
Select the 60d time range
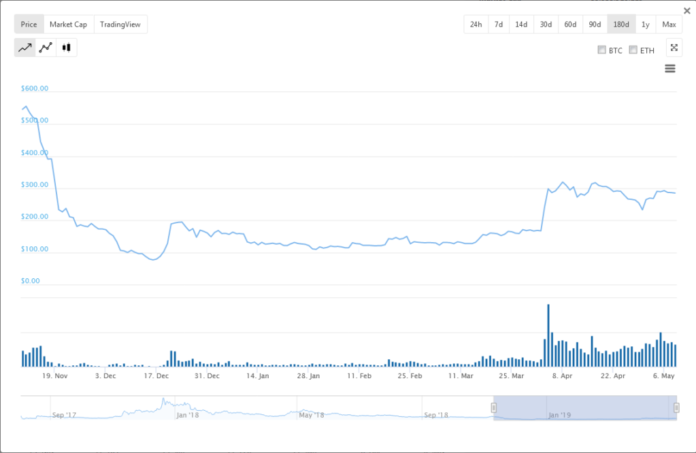(570, 24)
